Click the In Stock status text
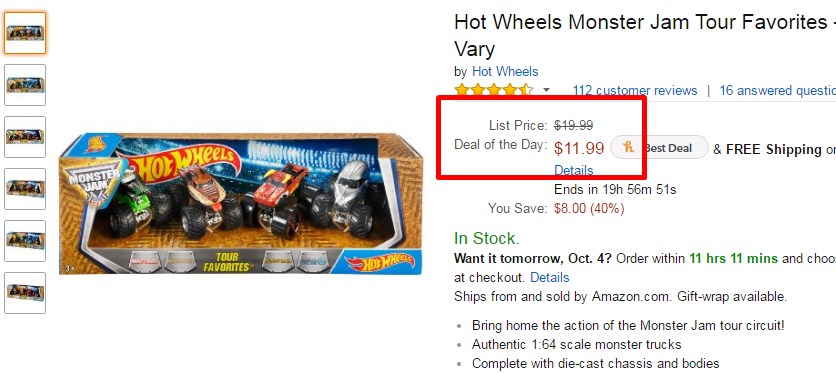The width and height of the screenshot is (836, 373). [x=485, y=238]
